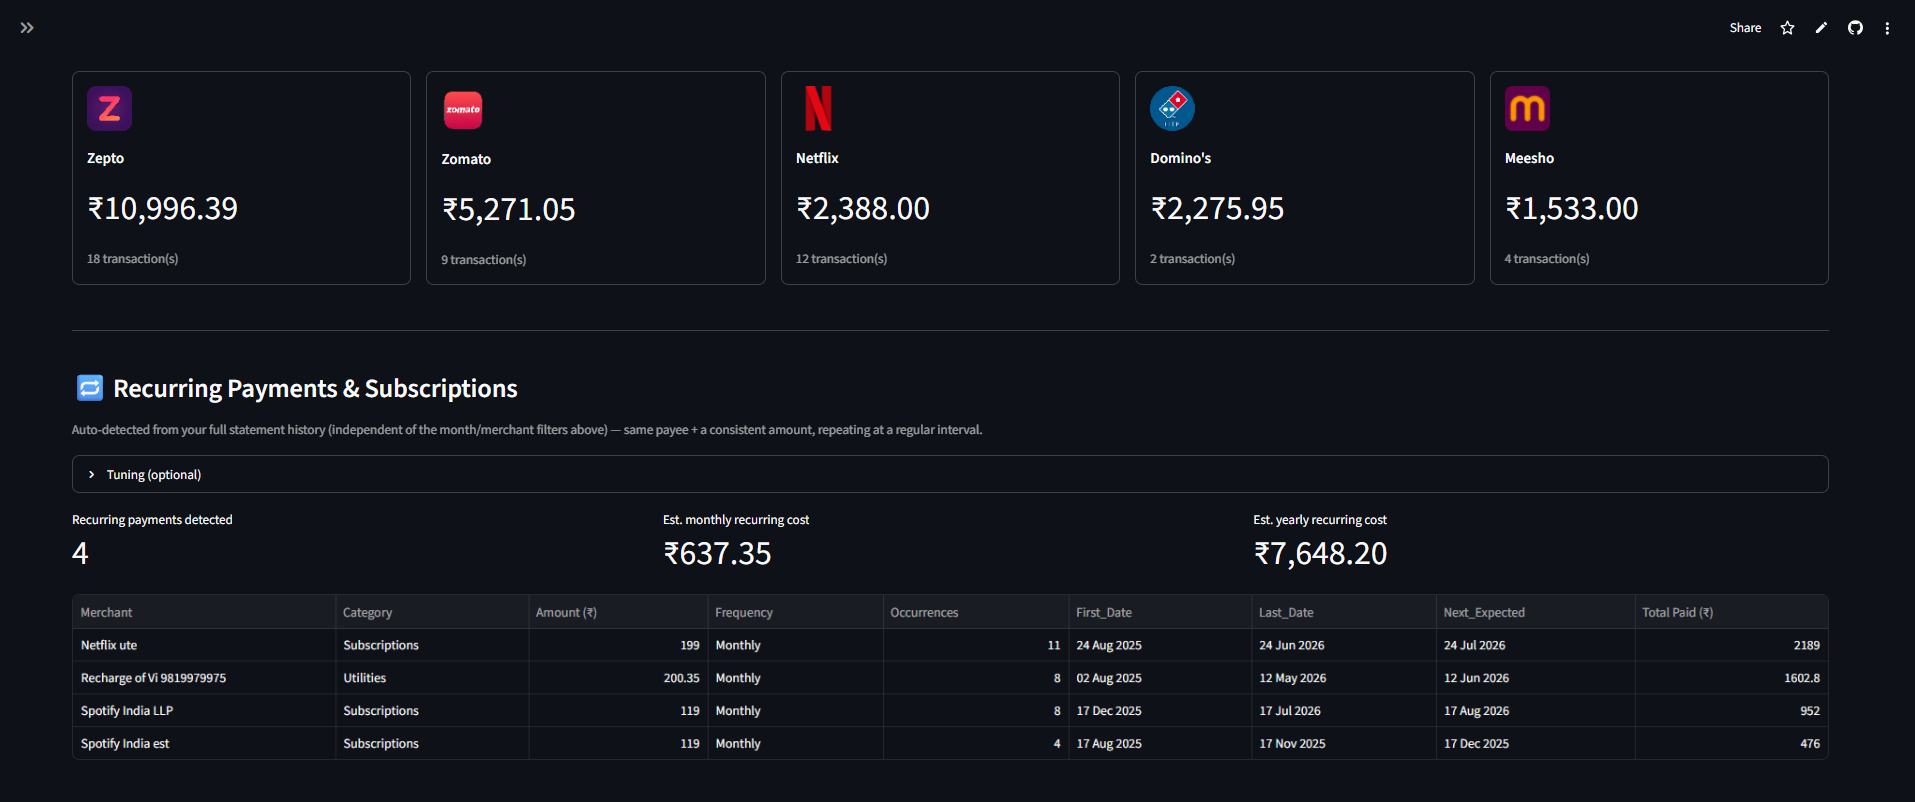This screenshot has height=802, width=1915.
Task: Click the Occurrences value 11 cell
Action: [x=976, y=645]
